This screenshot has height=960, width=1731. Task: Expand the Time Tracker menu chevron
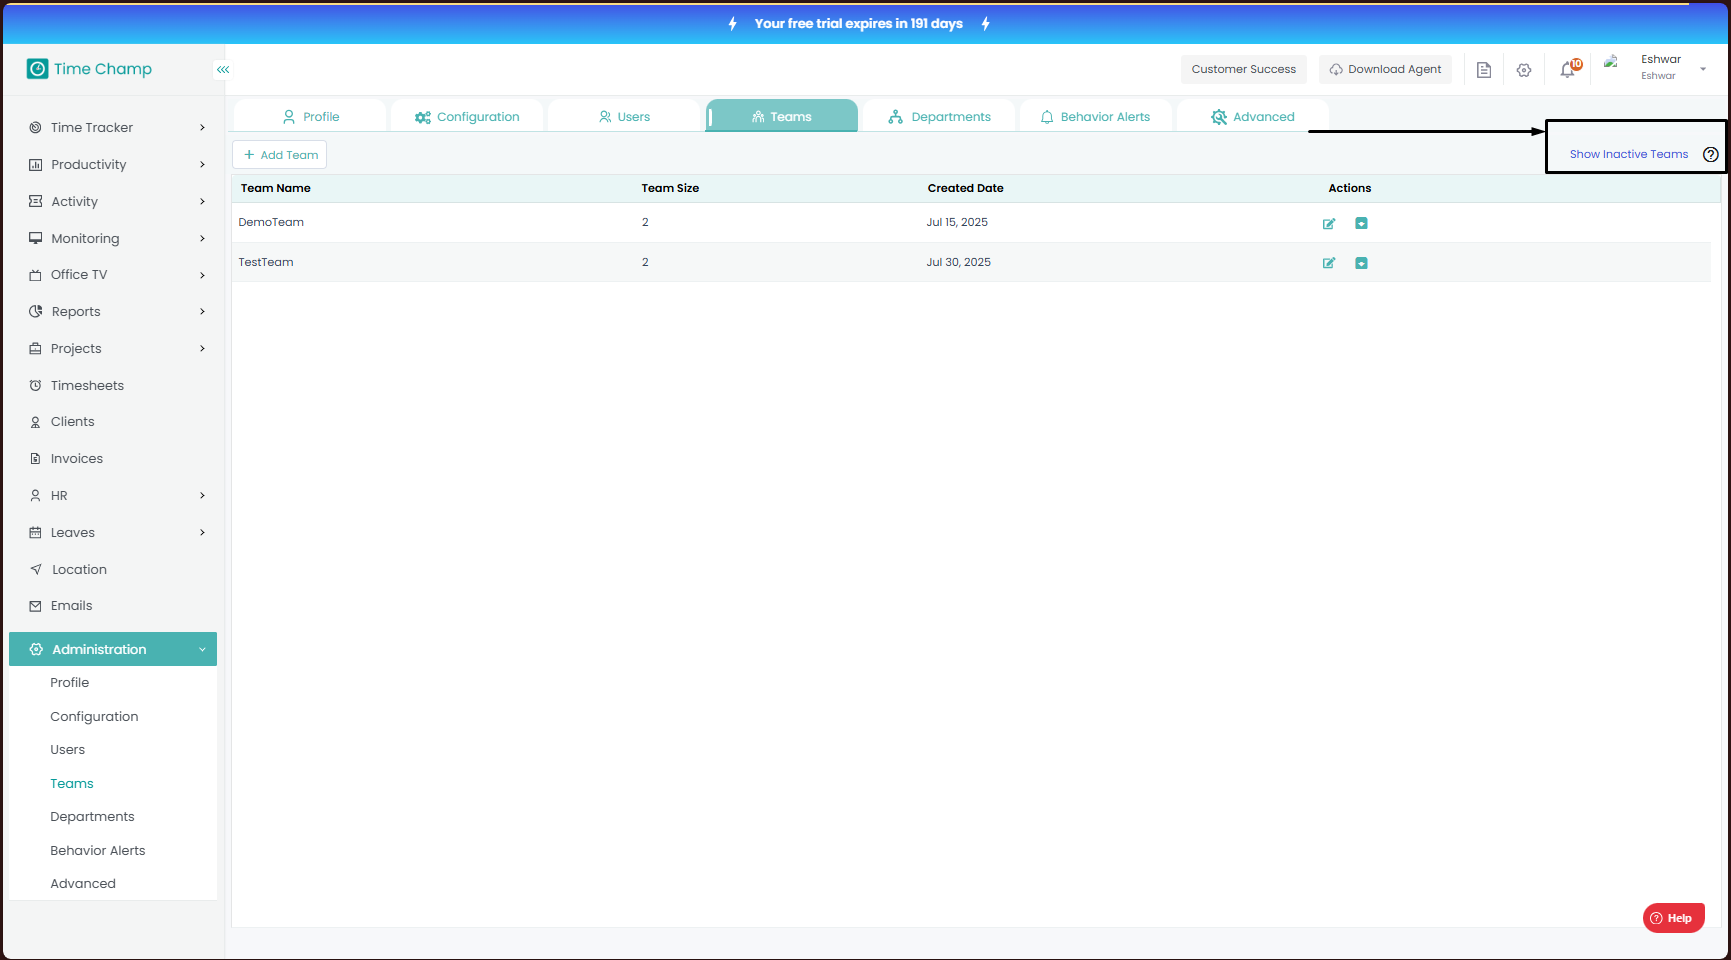(202, 128)
